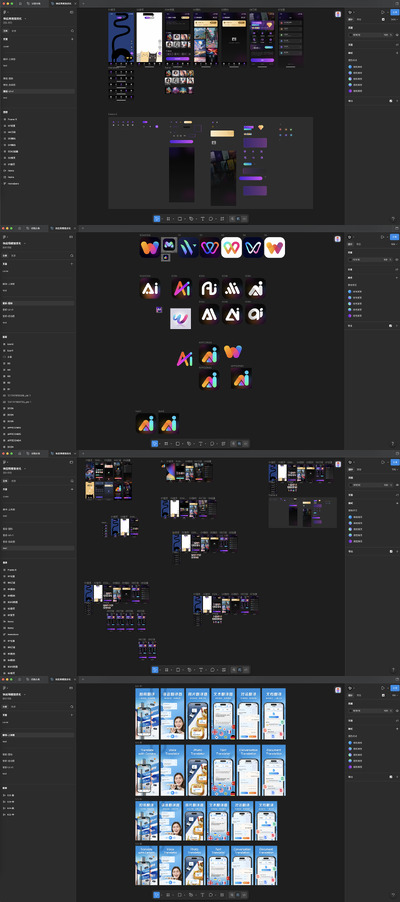Select the Frame tool in the purple app-screens window
The image size is (400, 902).
pyautogui.click(x=167, y=219)
